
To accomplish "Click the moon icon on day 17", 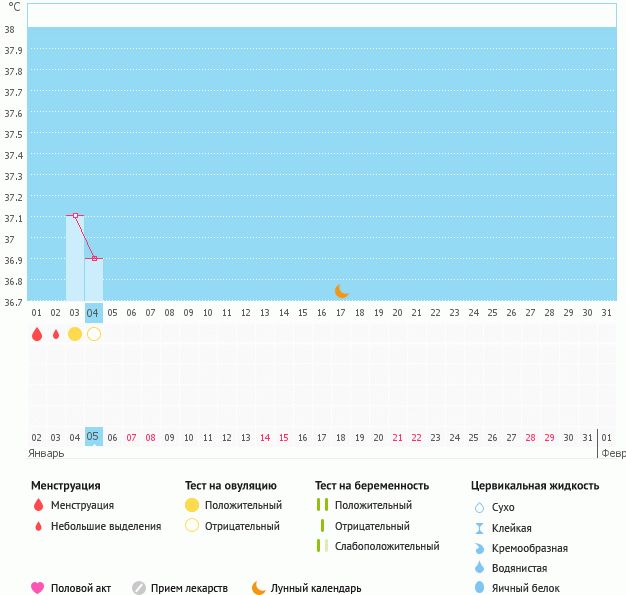I will coord(342,291).
